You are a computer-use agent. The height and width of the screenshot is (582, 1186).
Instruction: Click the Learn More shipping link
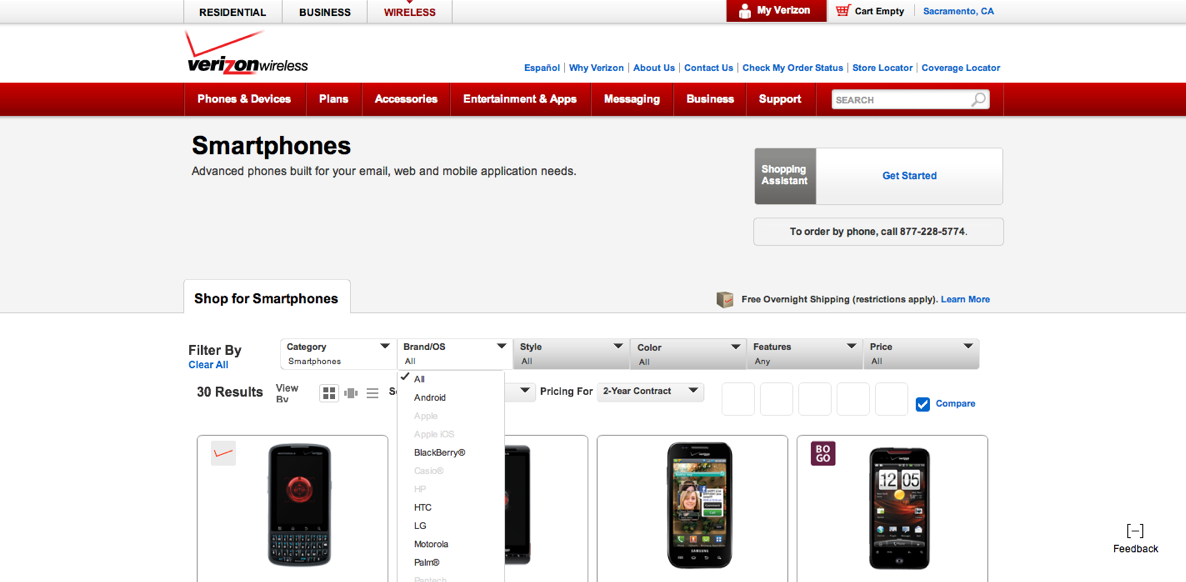[965, 299]
